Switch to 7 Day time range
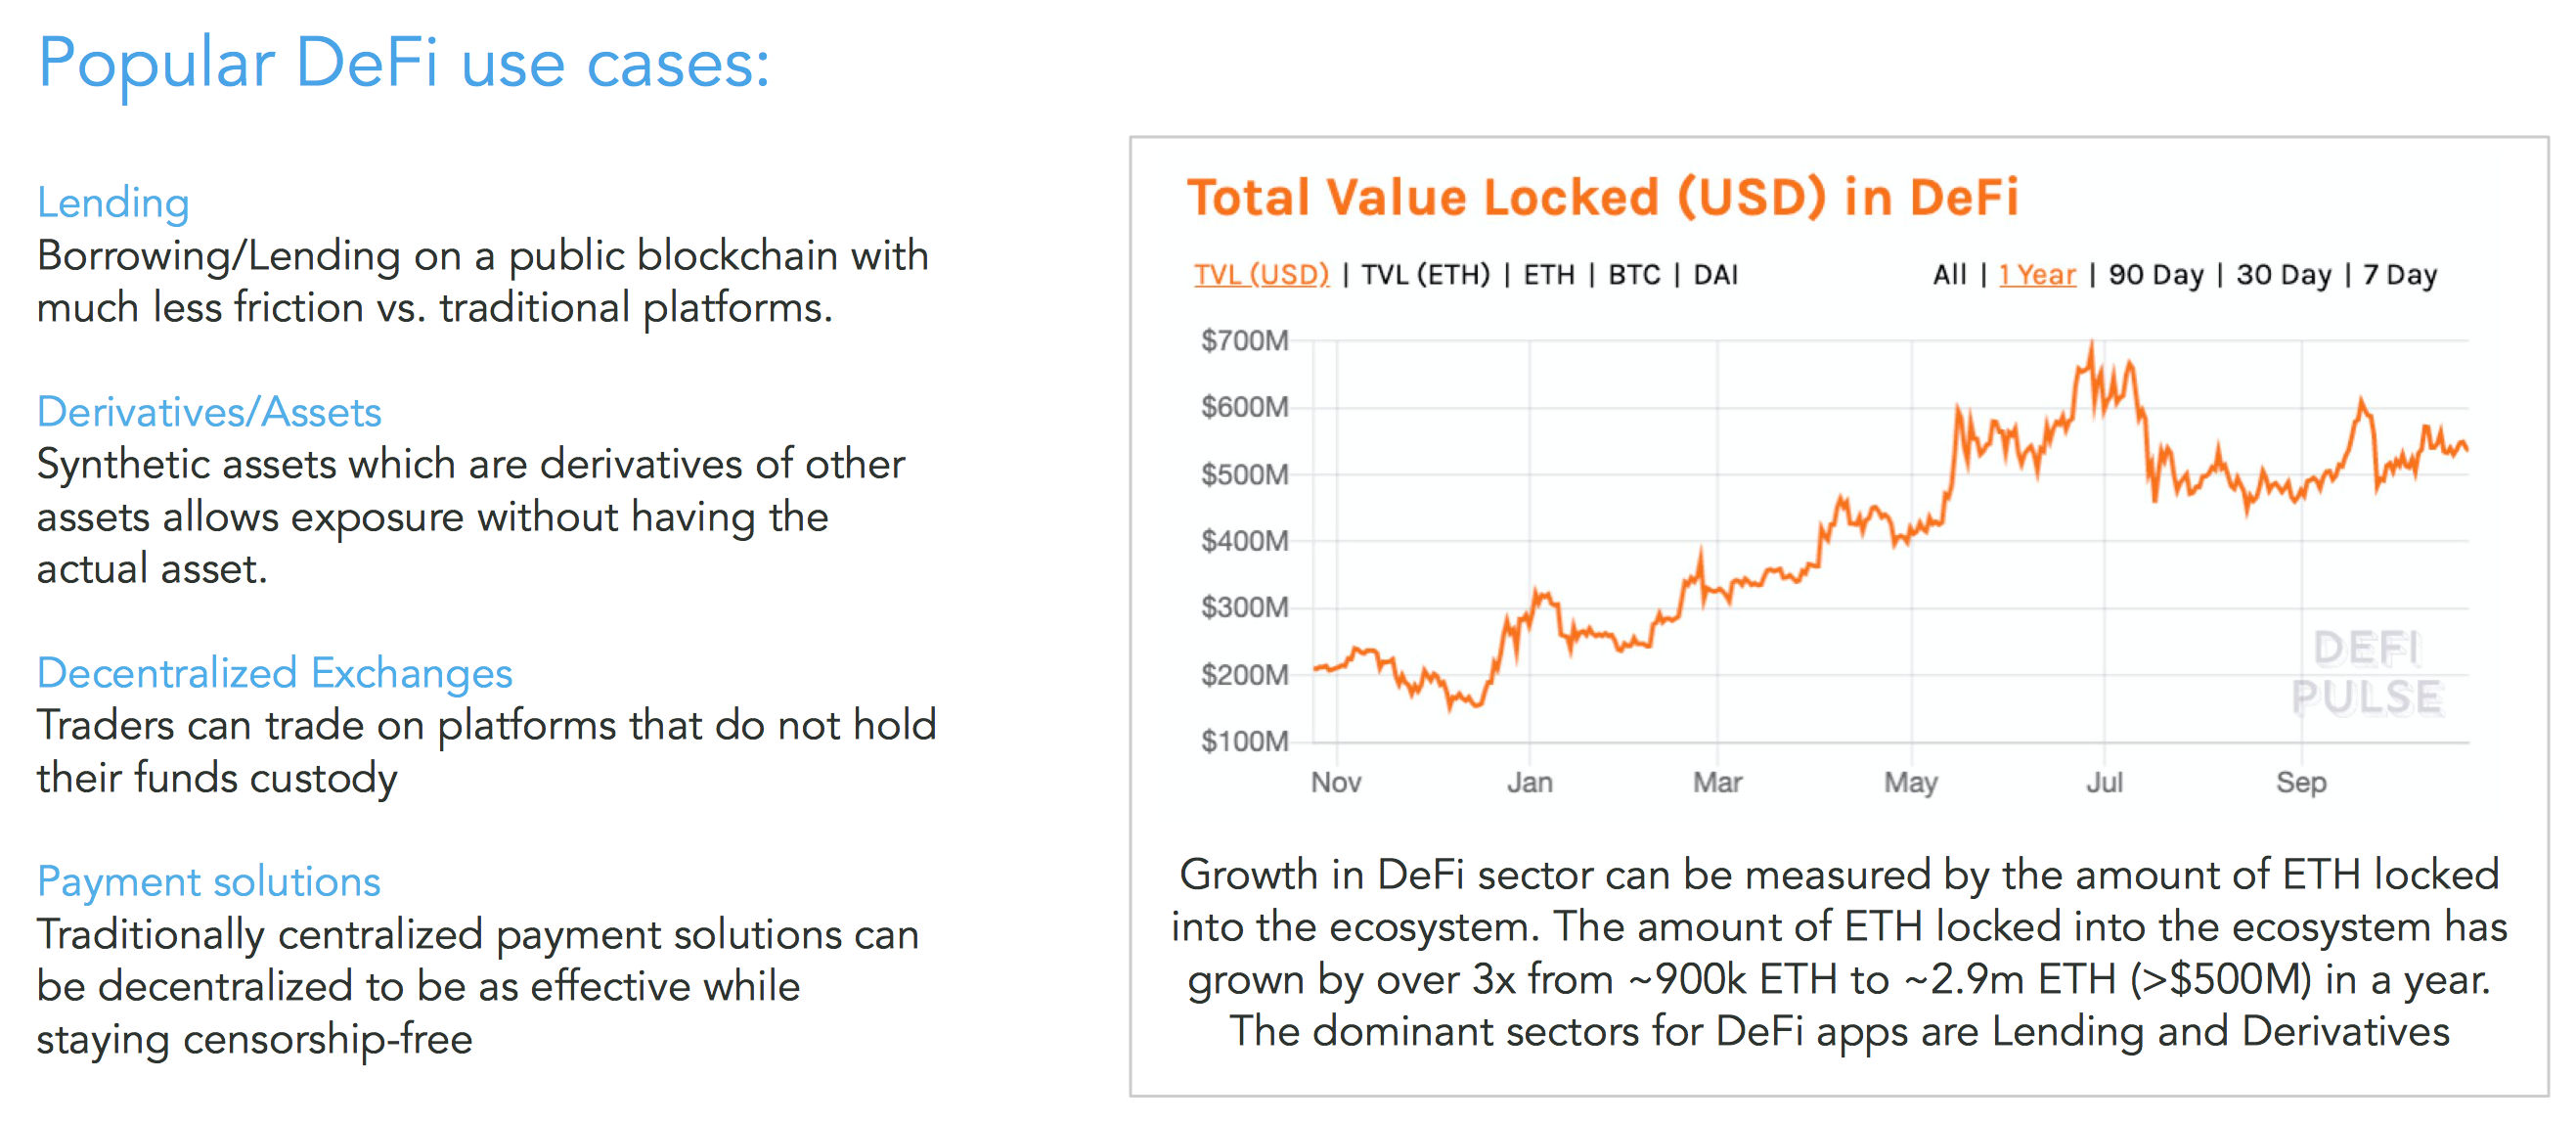The height and width of the screenshot is (1123, 2576). tap(2400, 274)
